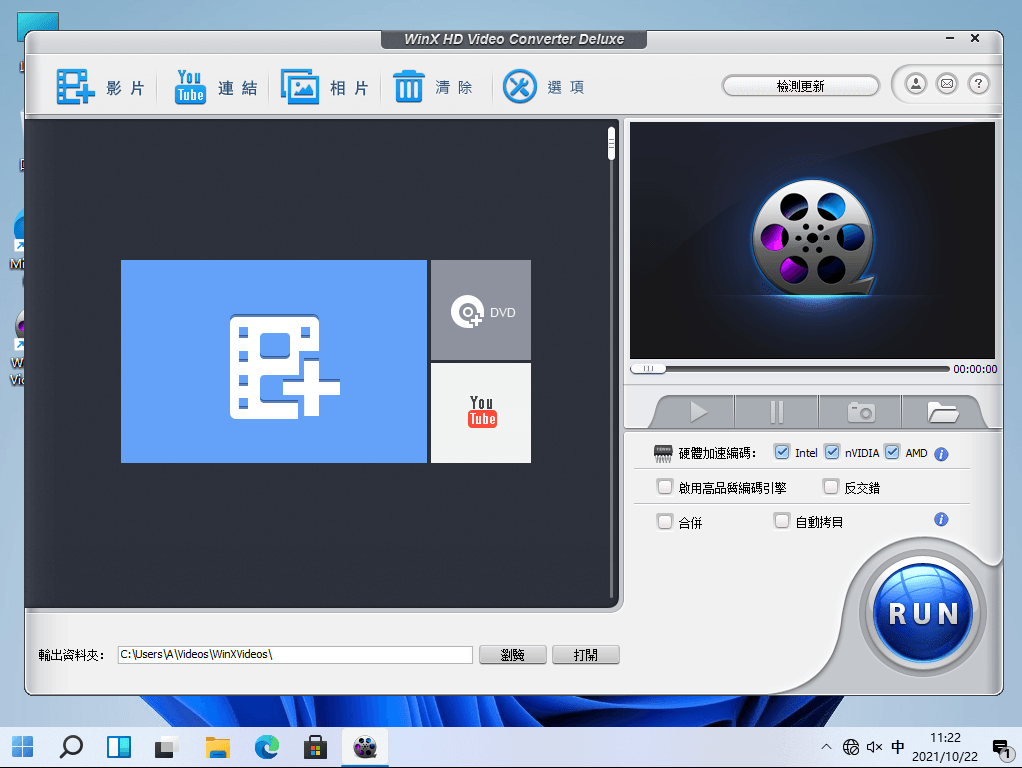
Task: Minimize the WinX converter window
Action: click(x=950, y=38)
